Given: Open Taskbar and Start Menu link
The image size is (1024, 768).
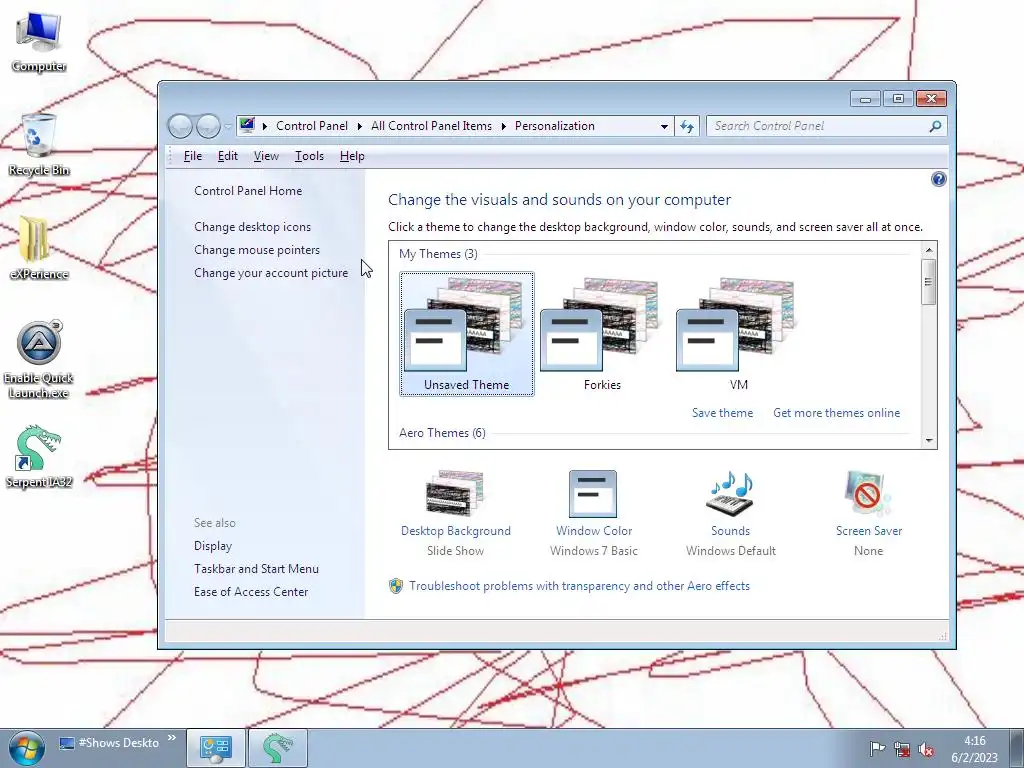Looking at the screenshot, I should pyautogui.click(x=256, y=569).
